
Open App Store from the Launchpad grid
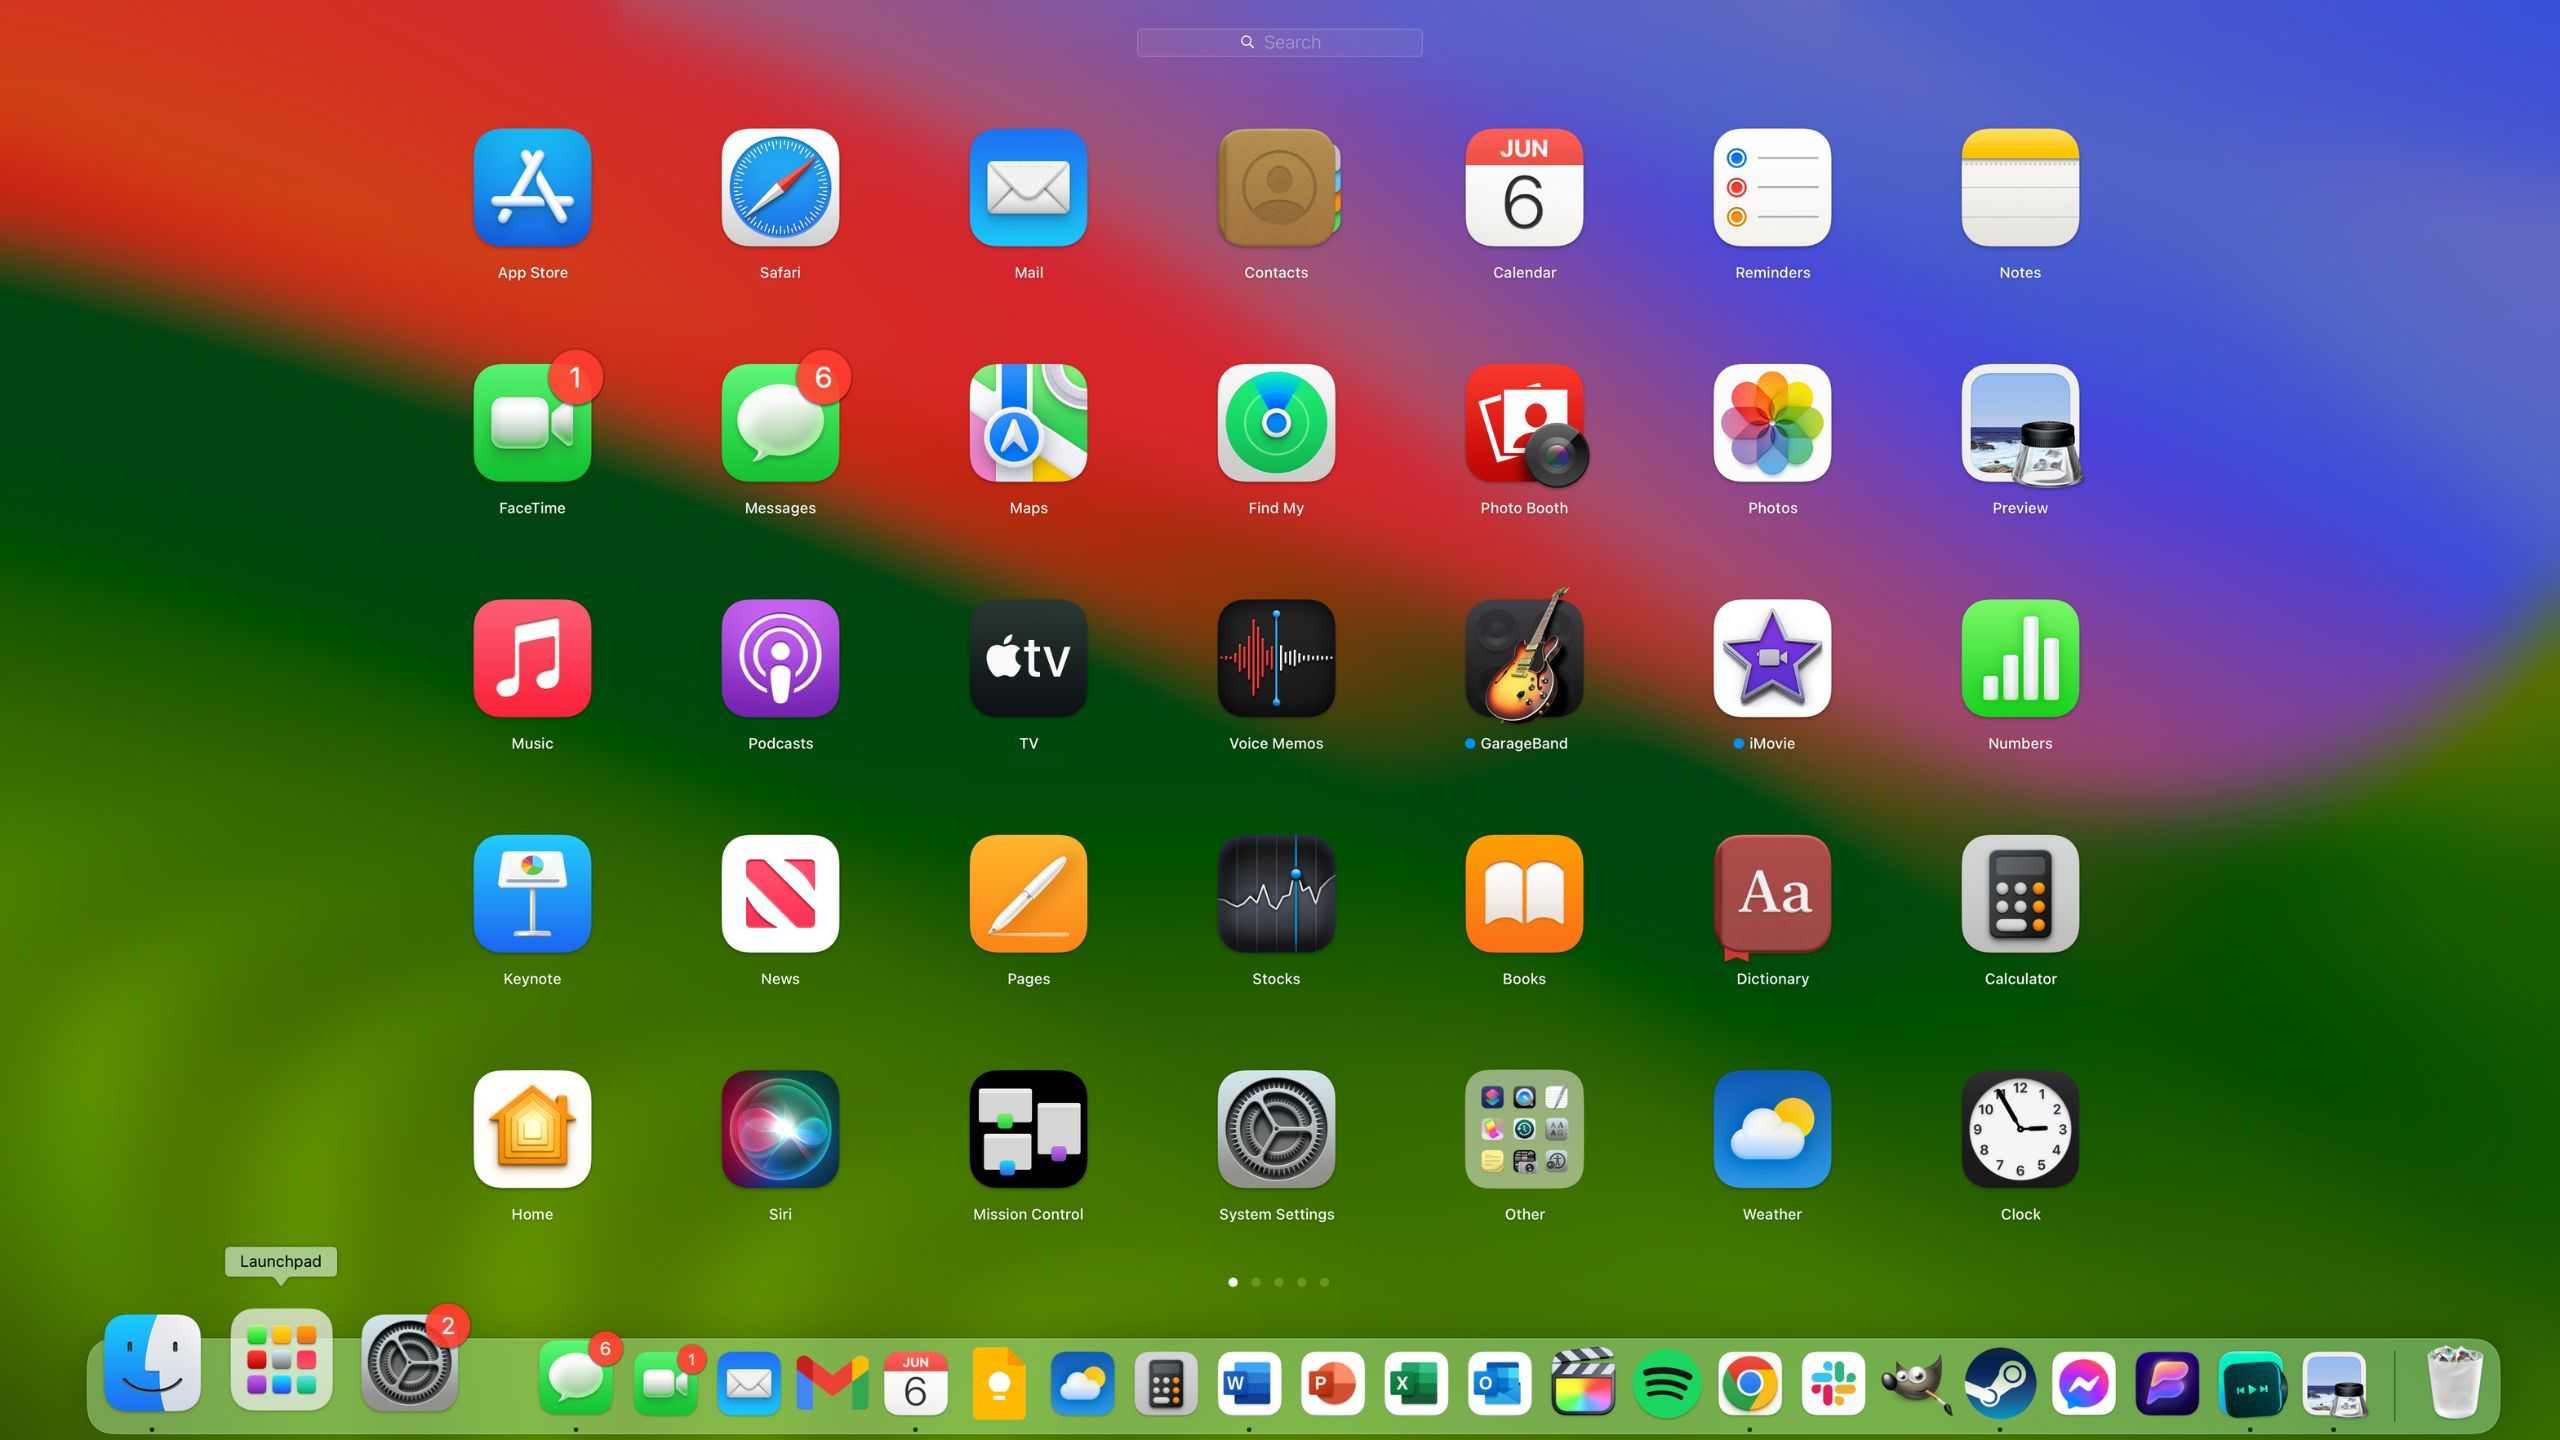[532, 188]
